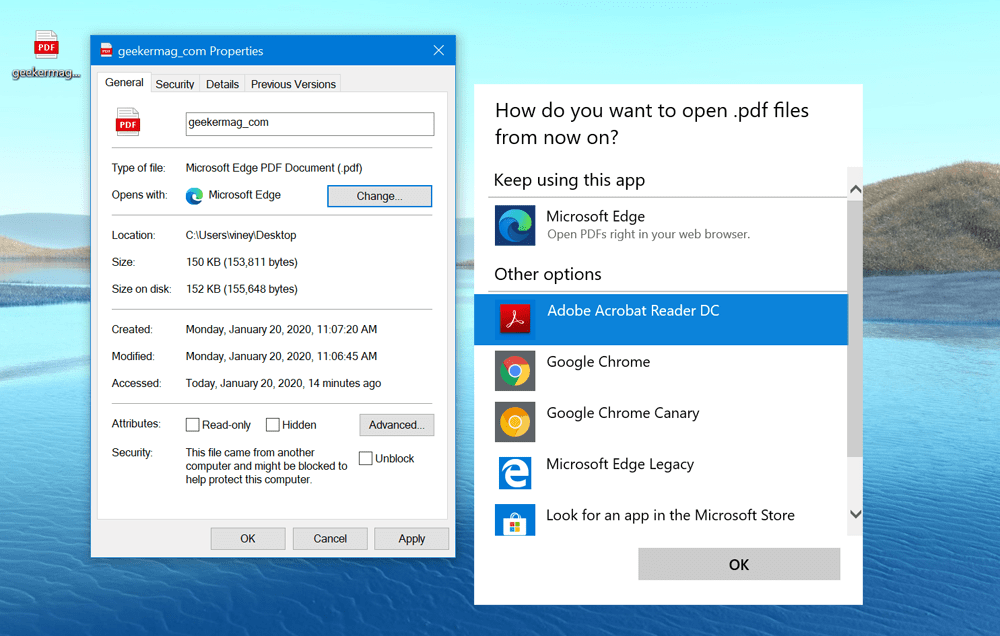The width and height of the screenshot is (1000, 636).
Task: Click "Look for an app in the Microsoft Store"
Action: pos(670,515)
